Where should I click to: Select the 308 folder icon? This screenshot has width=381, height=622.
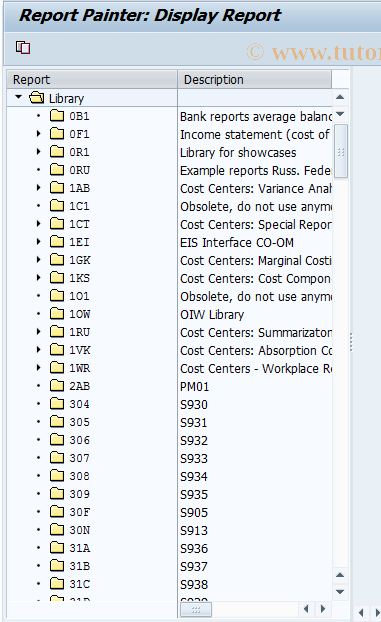(57, 476)
